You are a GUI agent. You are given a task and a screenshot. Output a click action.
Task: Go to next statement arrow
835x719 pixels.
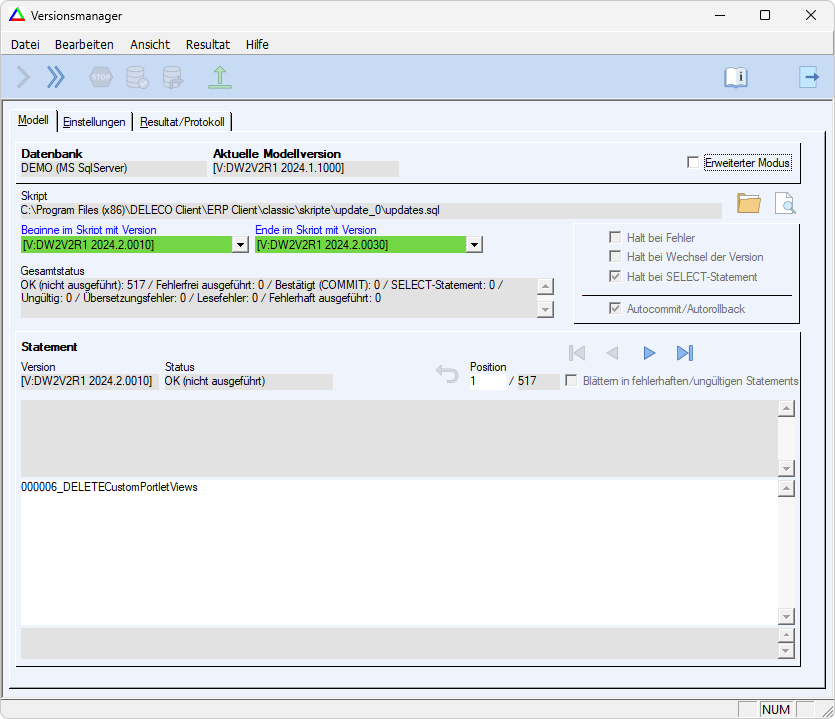649,353
